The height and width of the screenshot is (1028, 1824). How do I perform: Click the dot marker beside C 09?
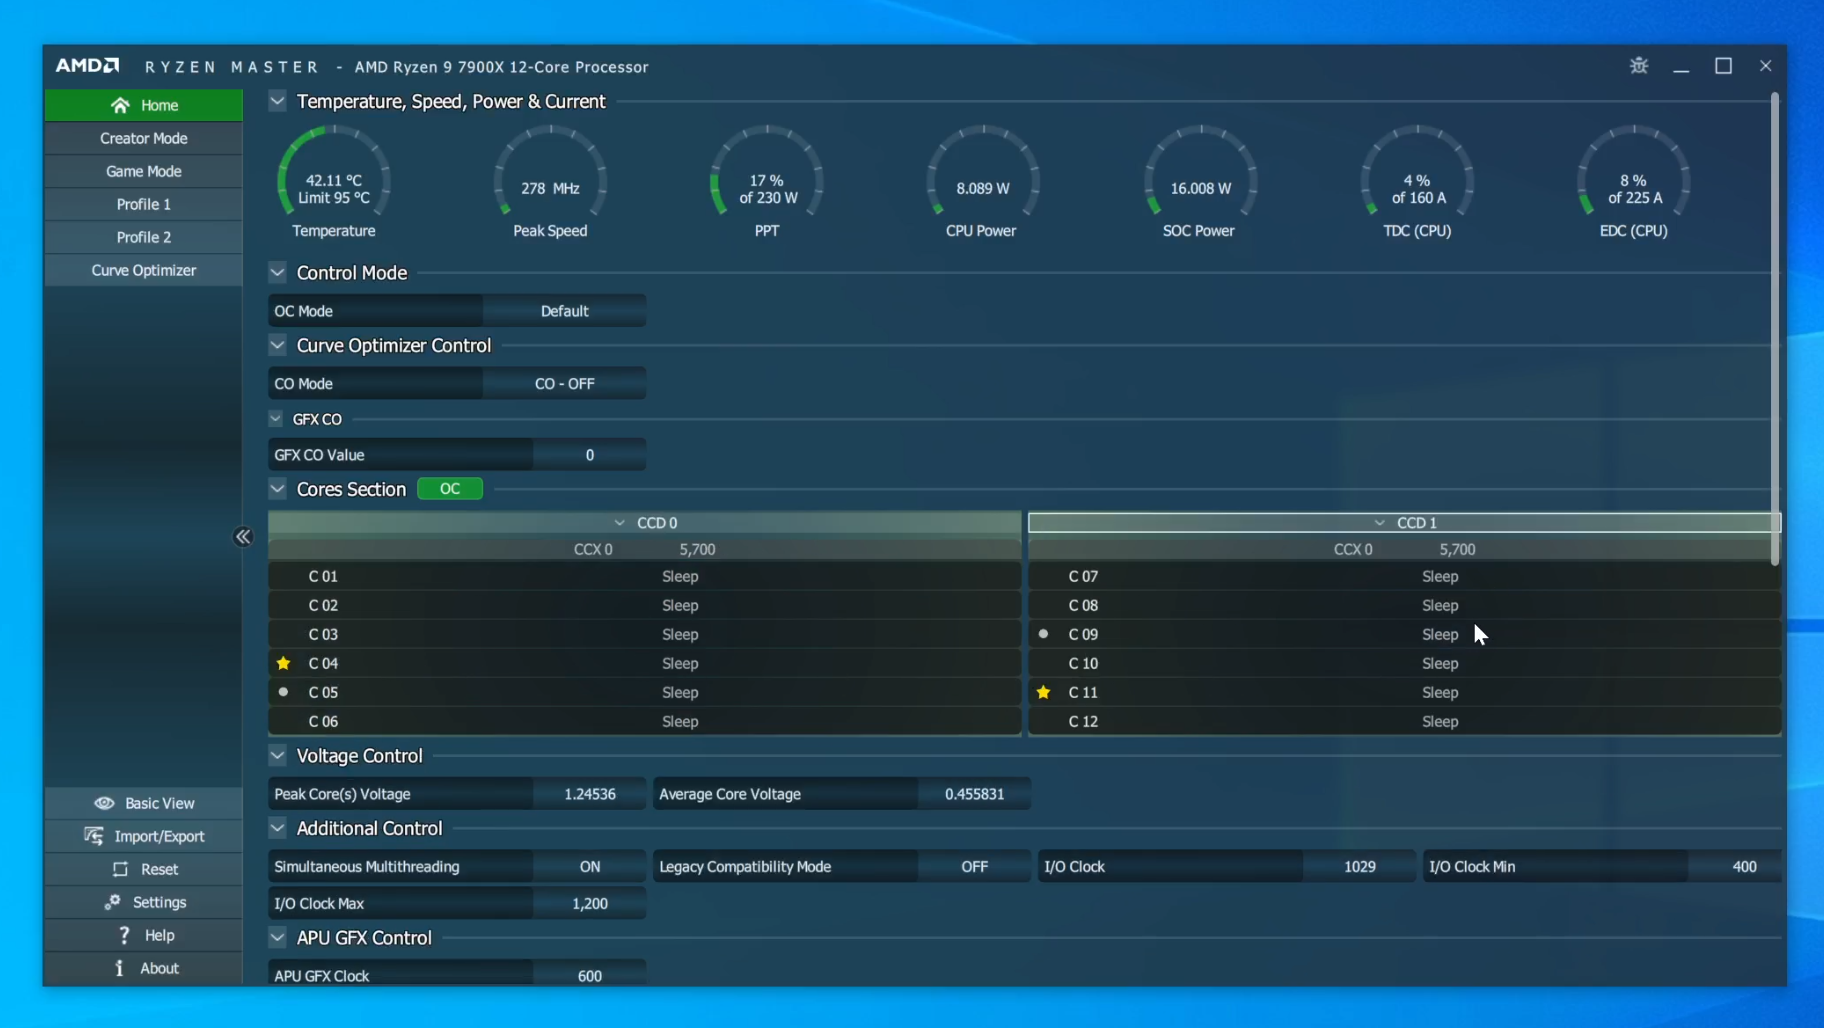click(x=1044, y=634)
